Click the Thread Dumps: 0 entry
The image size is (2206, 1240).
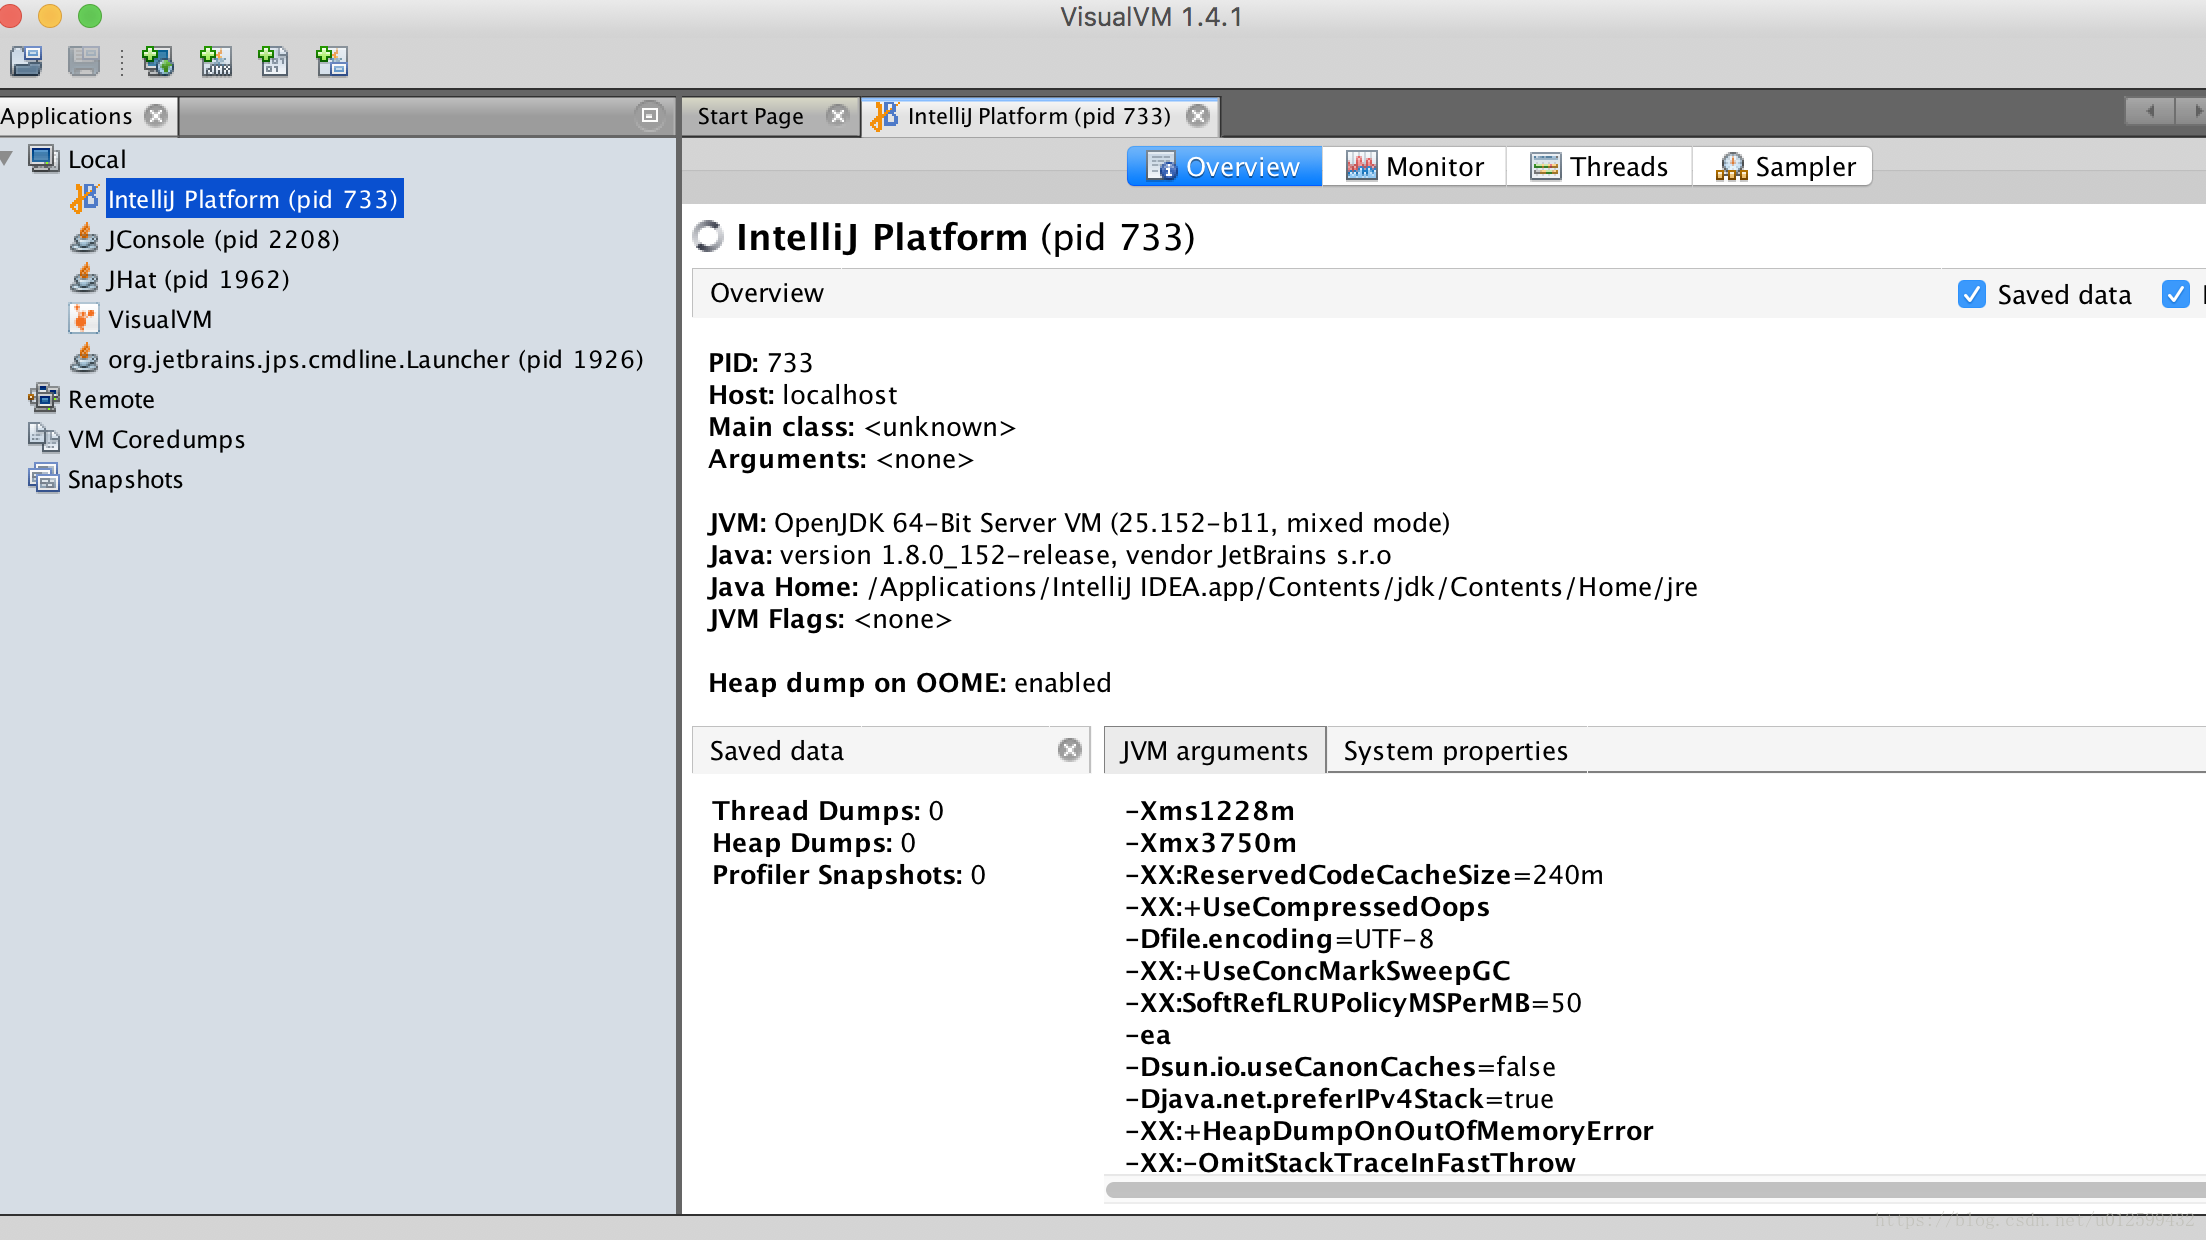pos(827,811)
